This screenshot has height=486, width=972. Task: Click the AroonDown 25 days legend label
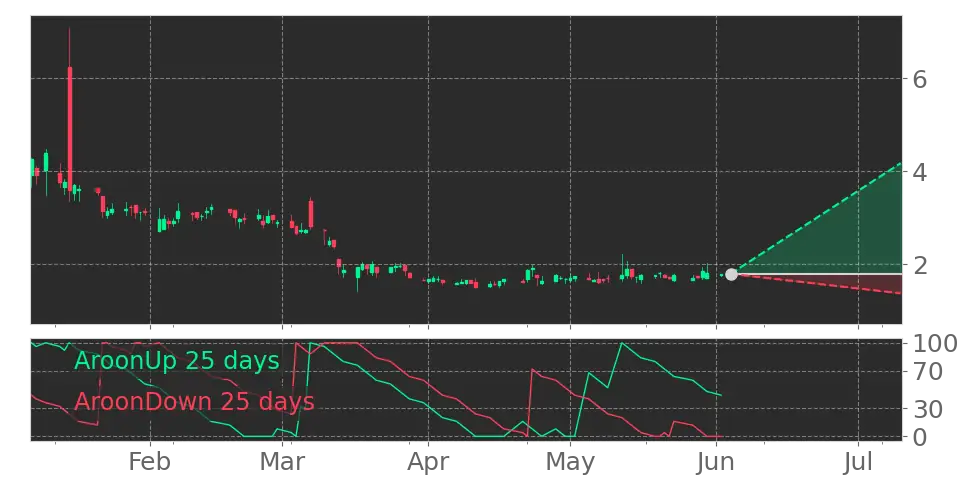[x=194, y=402]
